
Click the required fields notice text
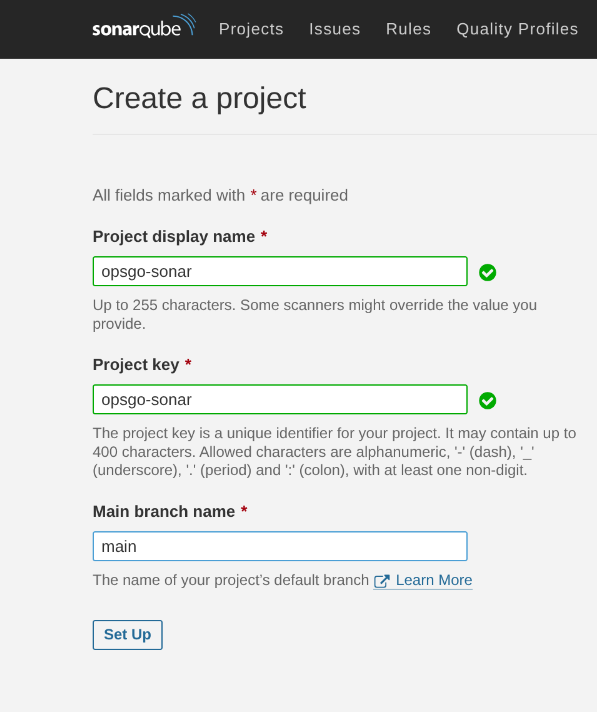220,195
